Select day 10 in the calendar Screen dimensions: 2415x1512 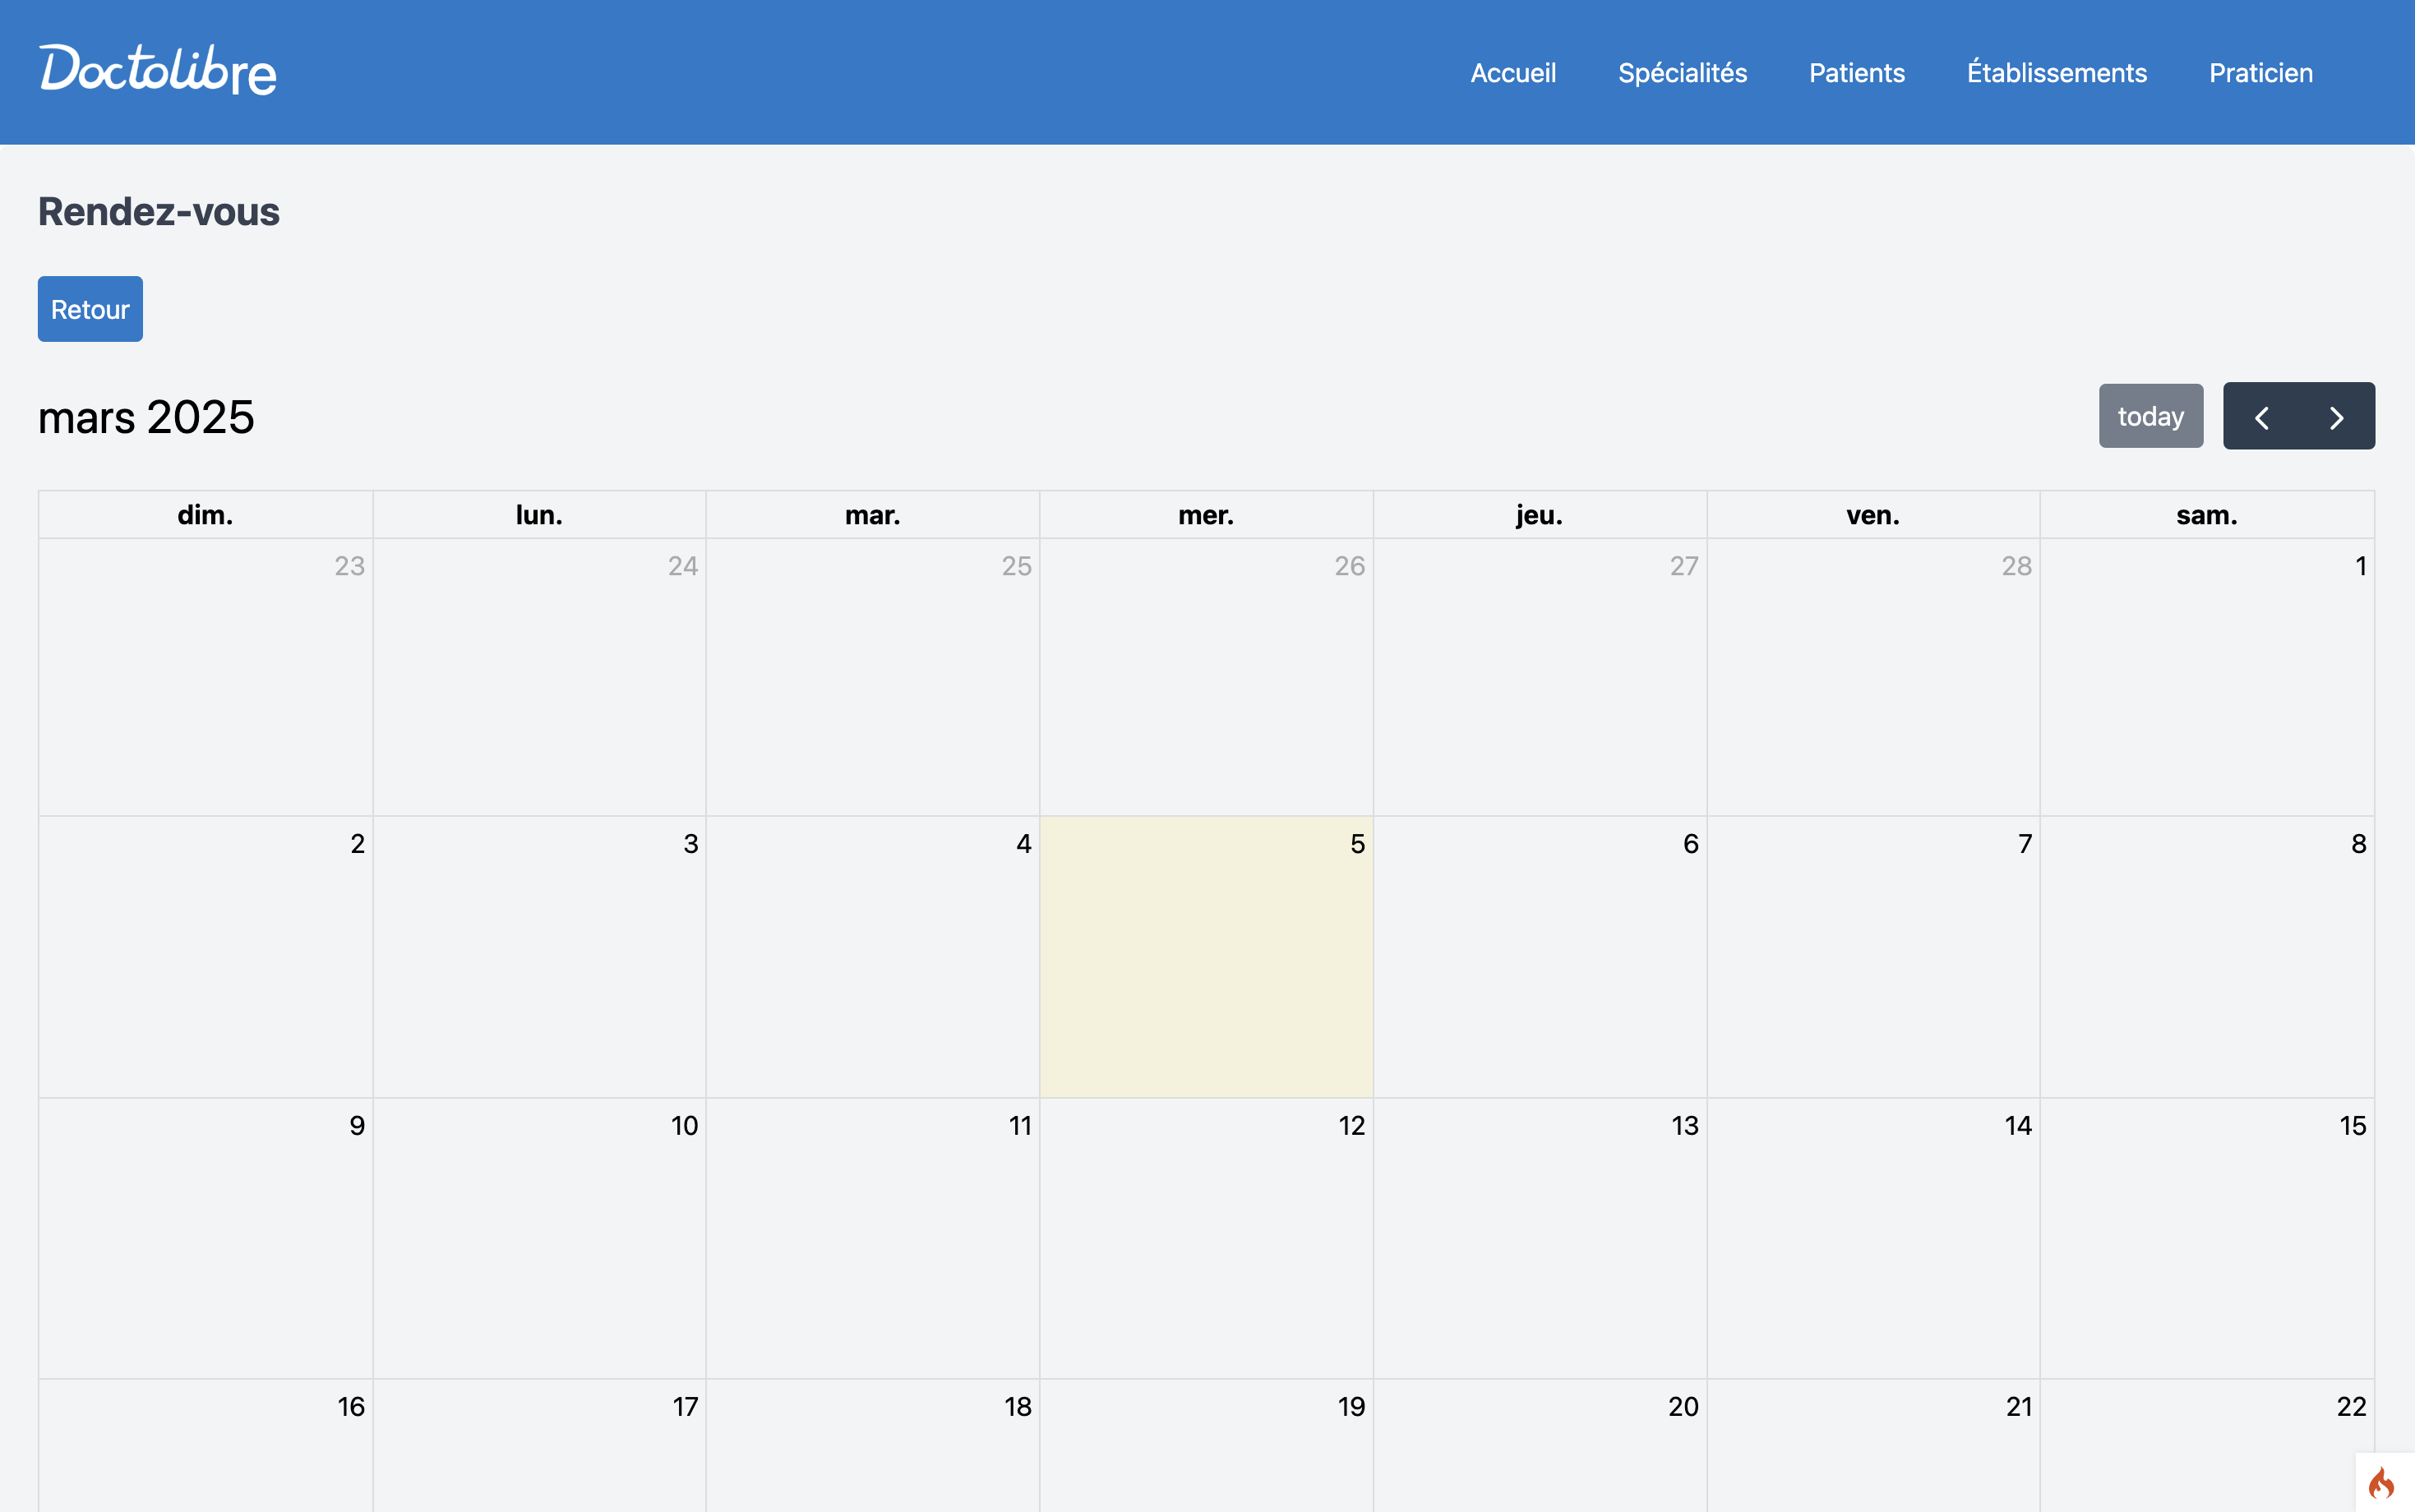pos(539,1238)
